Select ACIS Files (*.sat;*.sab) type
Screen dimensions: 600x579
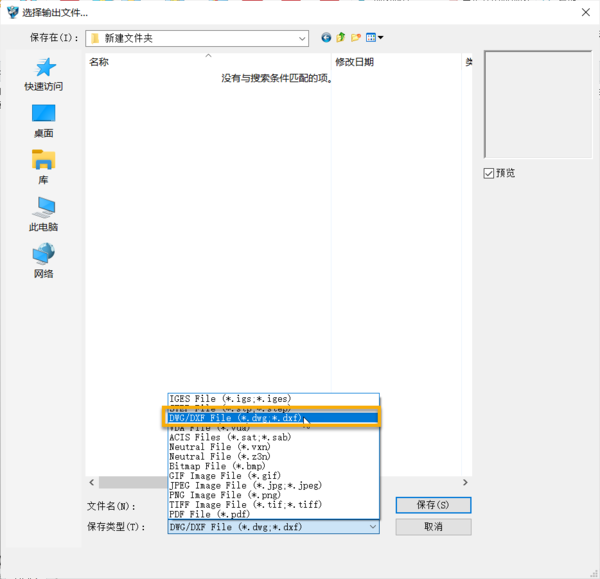273,437
